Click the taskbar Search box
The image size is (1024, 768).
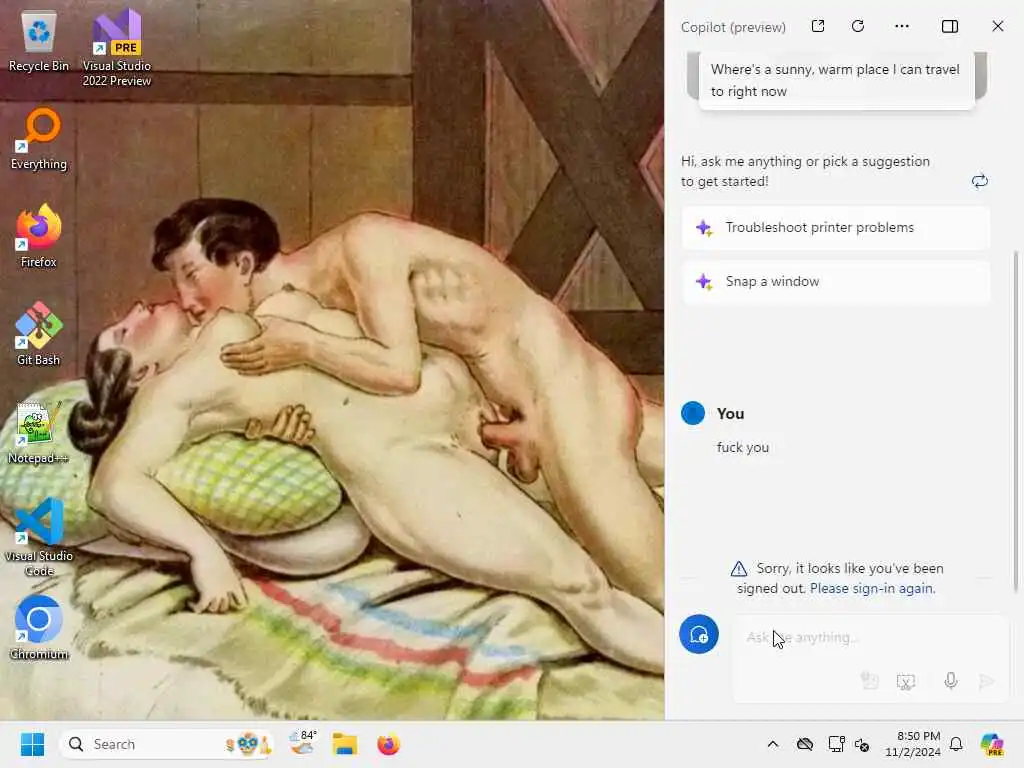click(x=166, y=744)
